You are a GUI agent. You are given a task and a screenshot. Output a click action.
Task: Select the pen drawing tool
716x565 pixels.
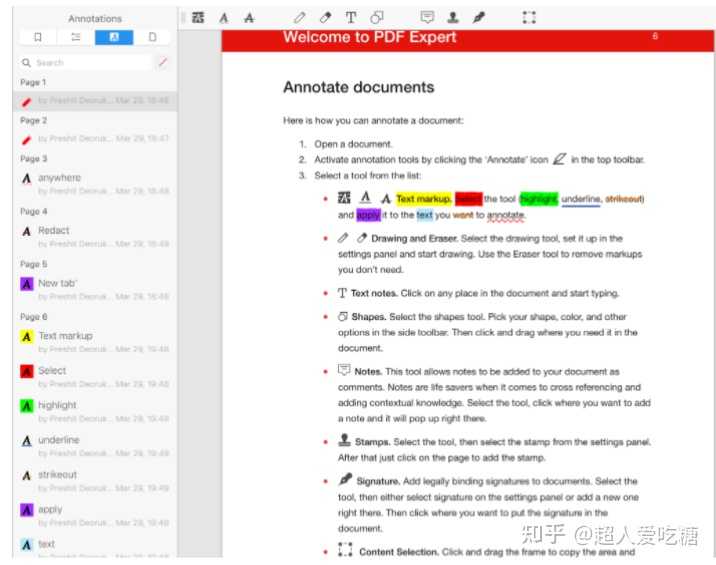point(300,18)
